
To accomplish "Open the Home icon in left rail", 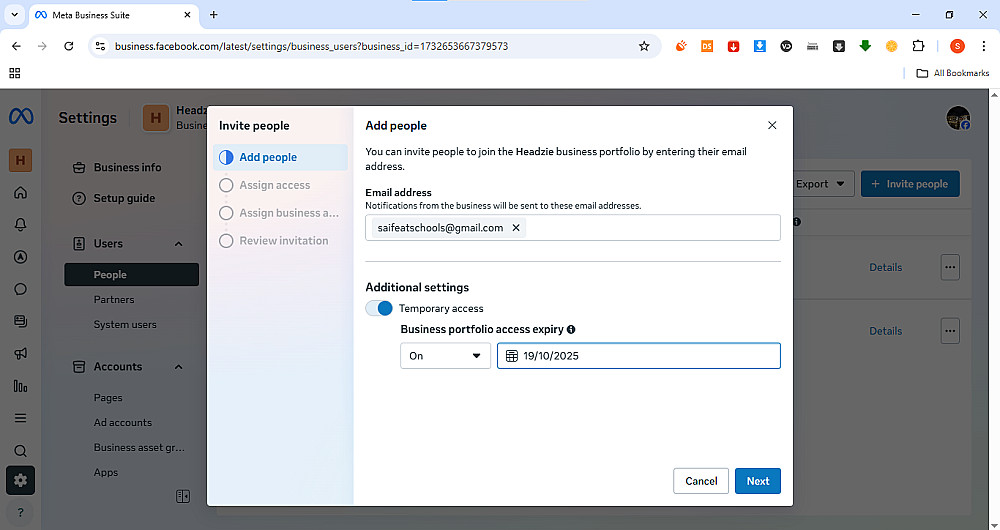I will (x=20, y=193).
